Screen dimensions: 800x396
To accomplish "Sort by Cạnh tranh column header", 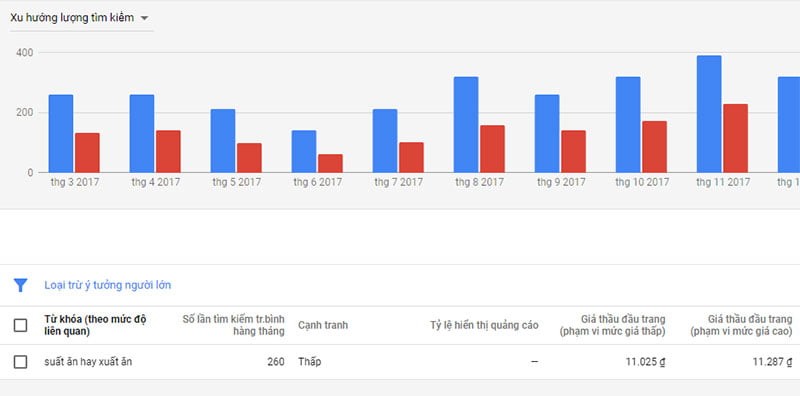I will point(323,325).
